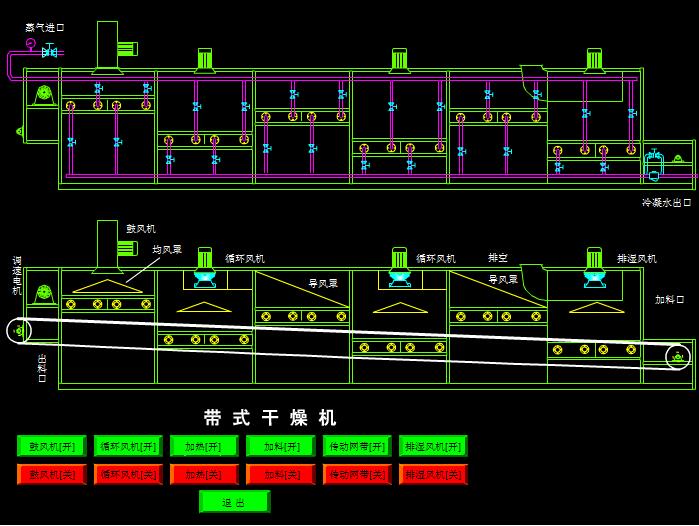
Task: Stop feeding via 加料[关] button
Action: pyautogui.click(x=281, y=474)
